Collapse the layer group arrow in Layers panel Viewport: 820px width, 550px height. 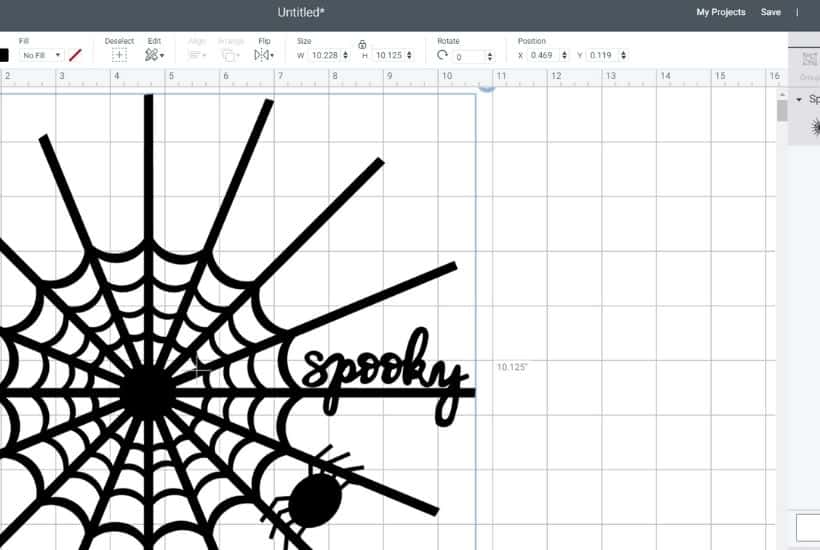799,99
